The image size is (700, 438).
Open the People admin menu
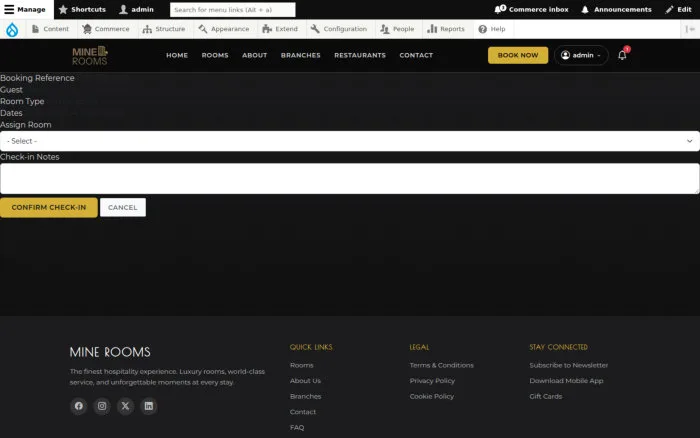(x=397, y=29)
